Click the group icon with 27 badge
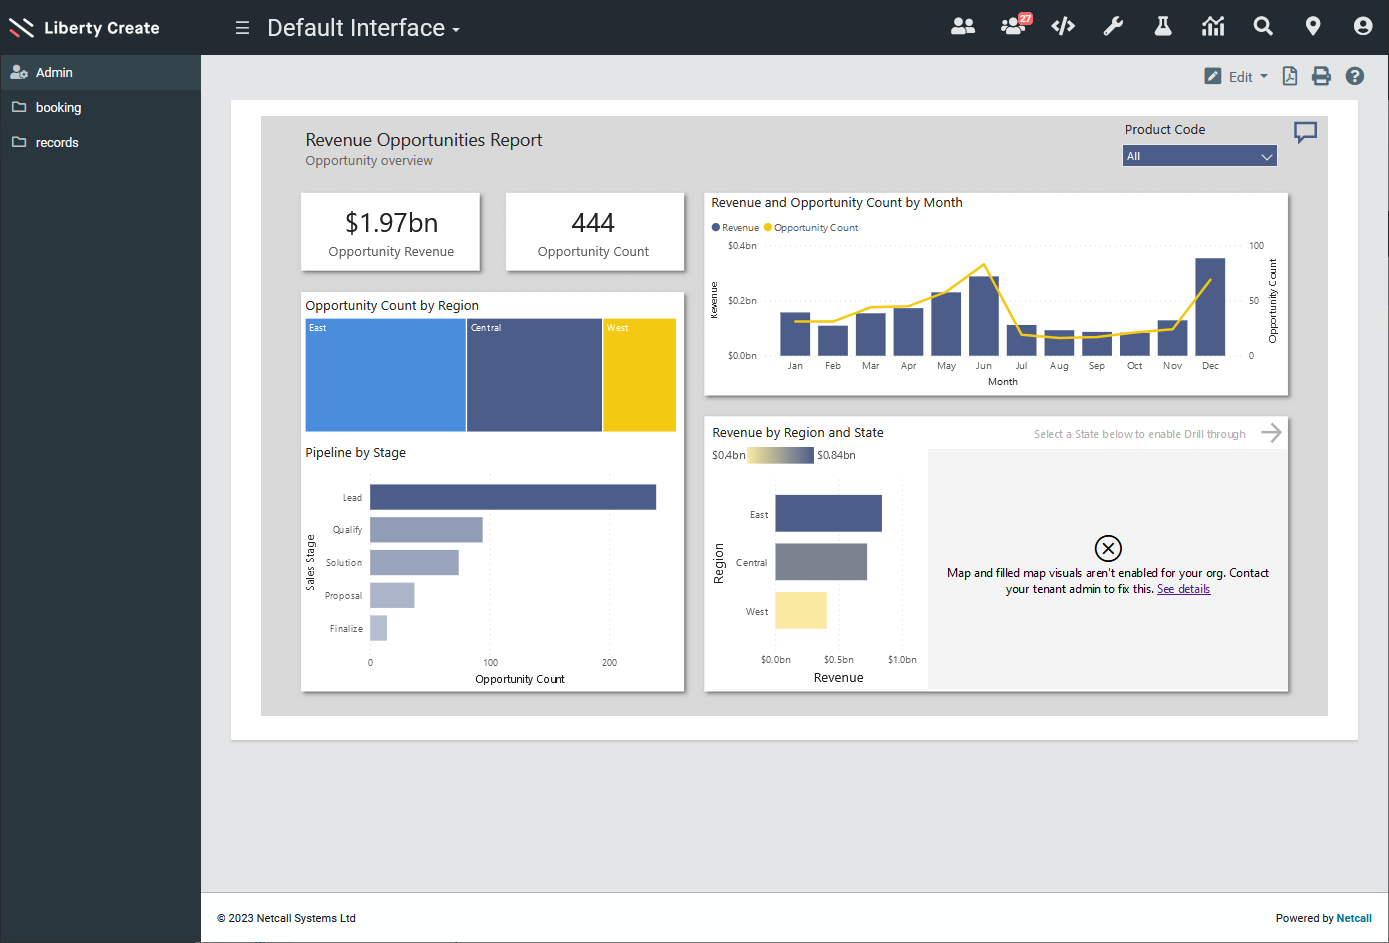This screenshot has height=943, width=1389. [1014, 27]
